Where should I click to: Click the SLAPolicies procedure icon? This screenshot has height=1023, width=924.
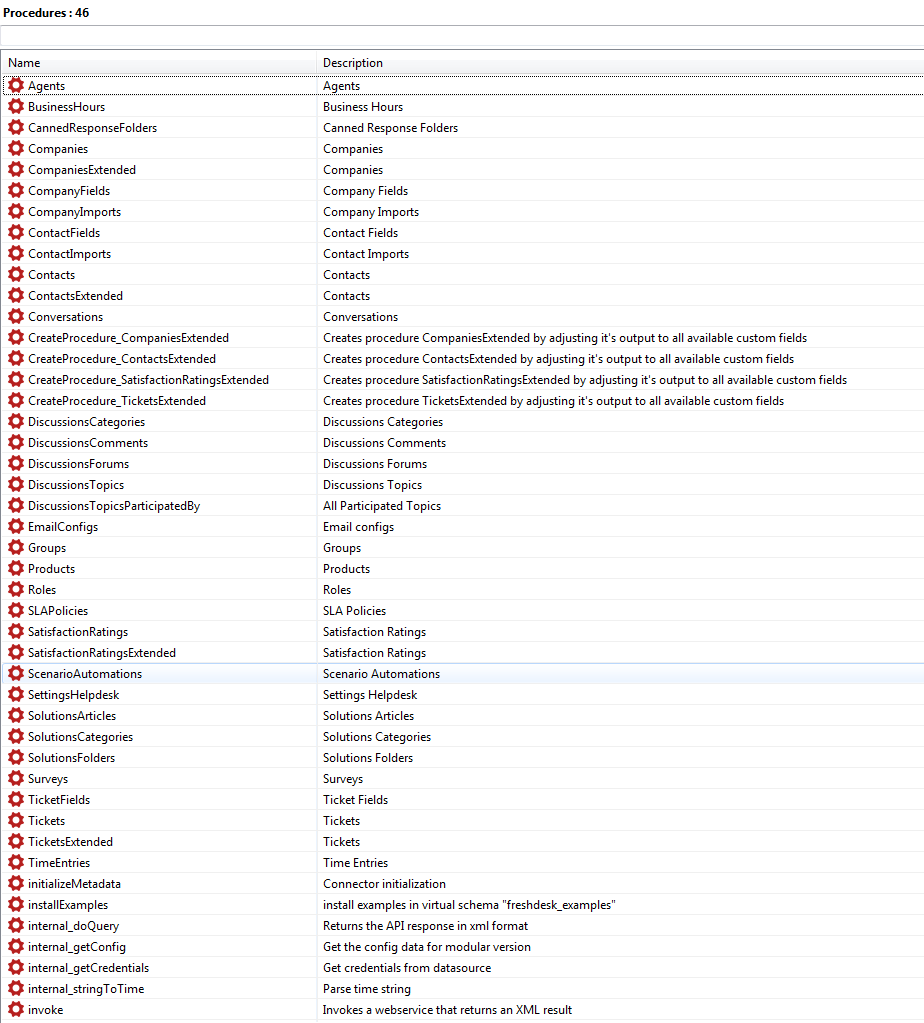tap(16, 611)
